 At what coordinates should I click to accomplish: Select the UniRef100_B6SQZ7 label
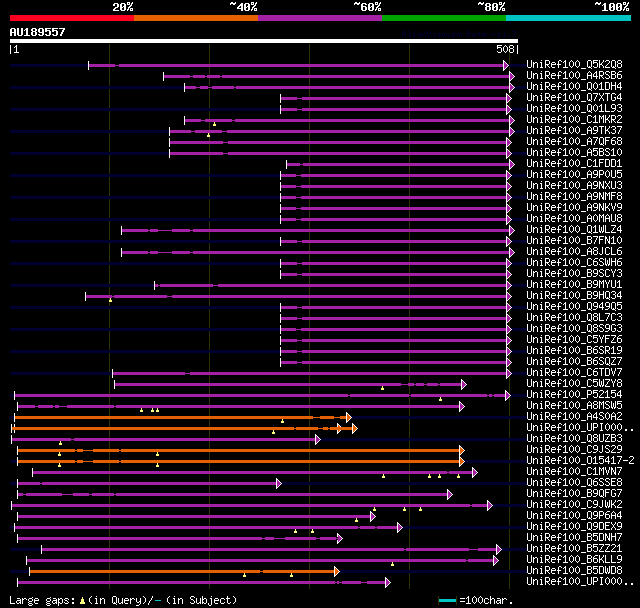(574, 362)
